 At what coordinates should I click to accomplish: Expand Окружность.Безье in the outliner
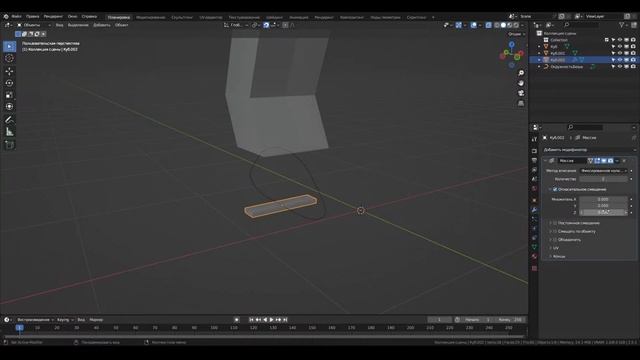click(539, 67)
